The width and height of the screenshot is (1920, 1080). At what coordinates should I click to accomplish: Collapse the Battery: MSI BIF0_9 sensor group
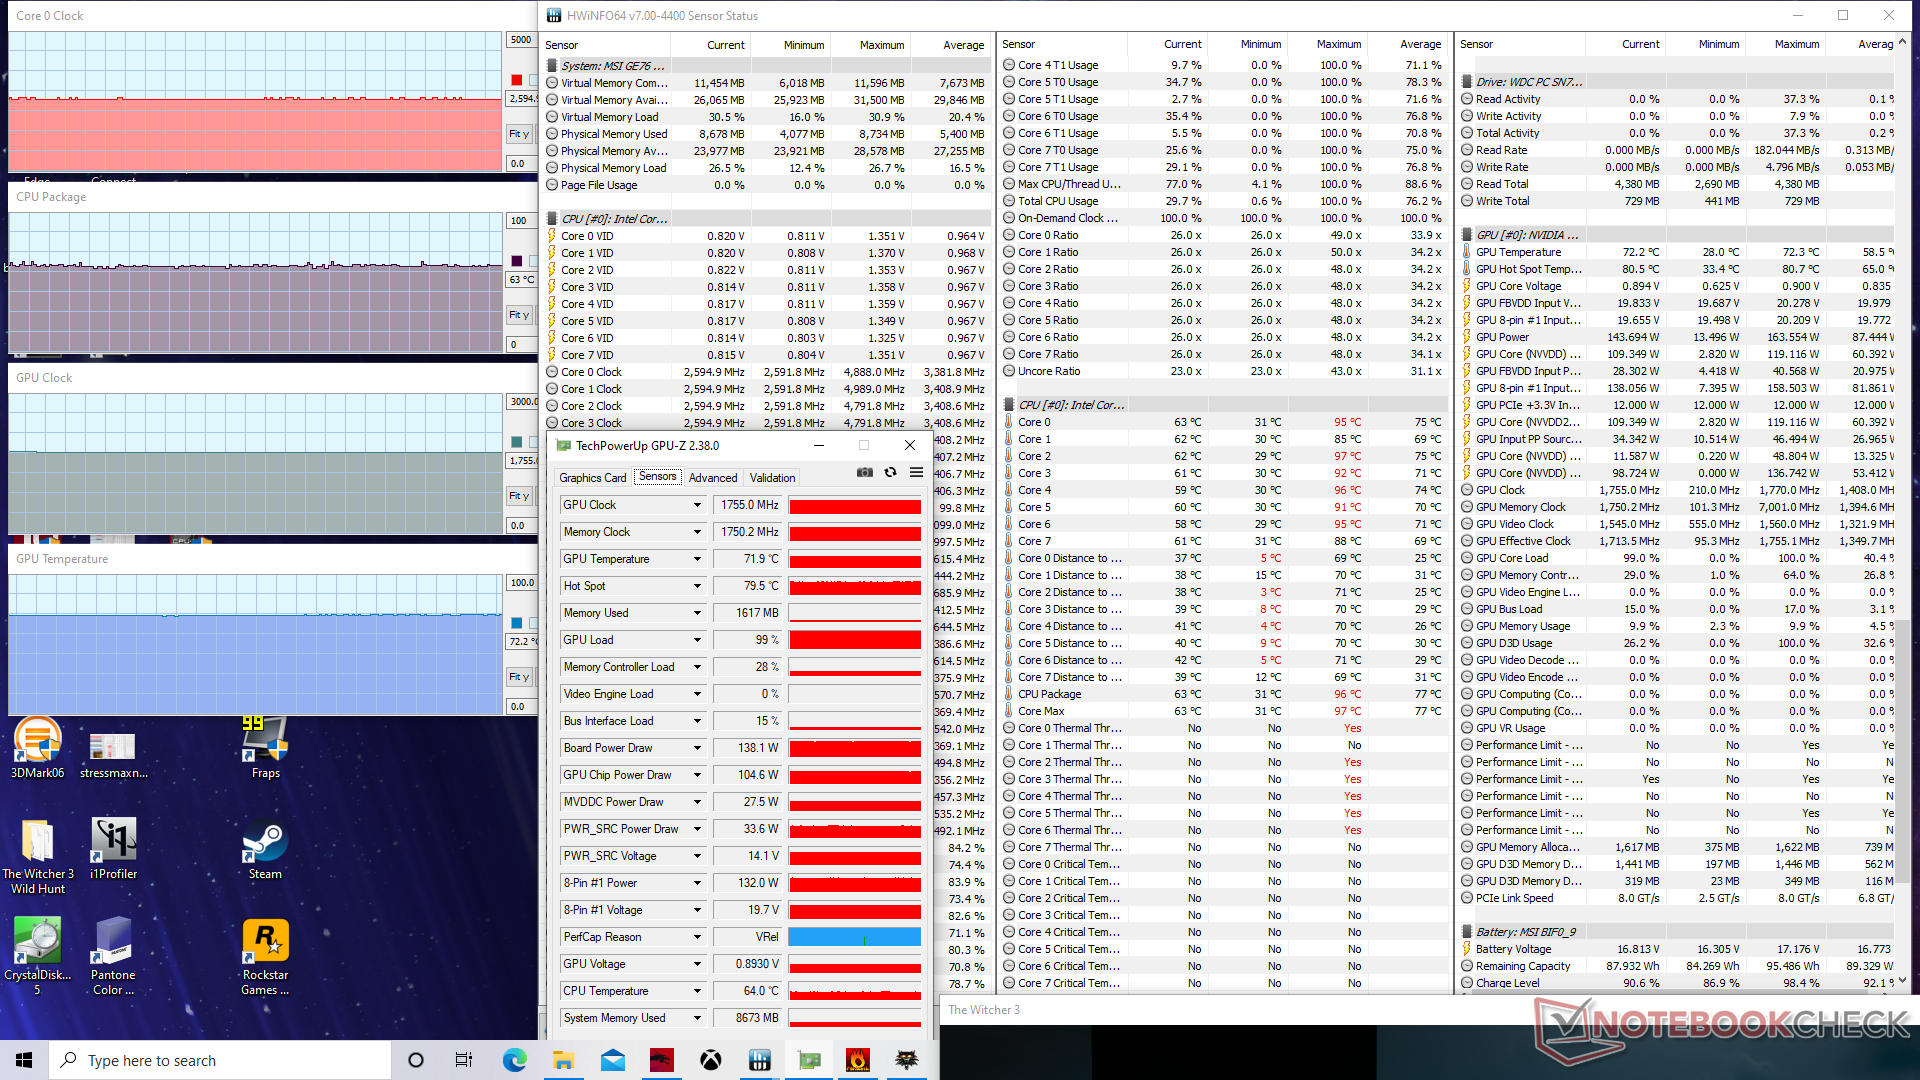[x=1467, y=932]
